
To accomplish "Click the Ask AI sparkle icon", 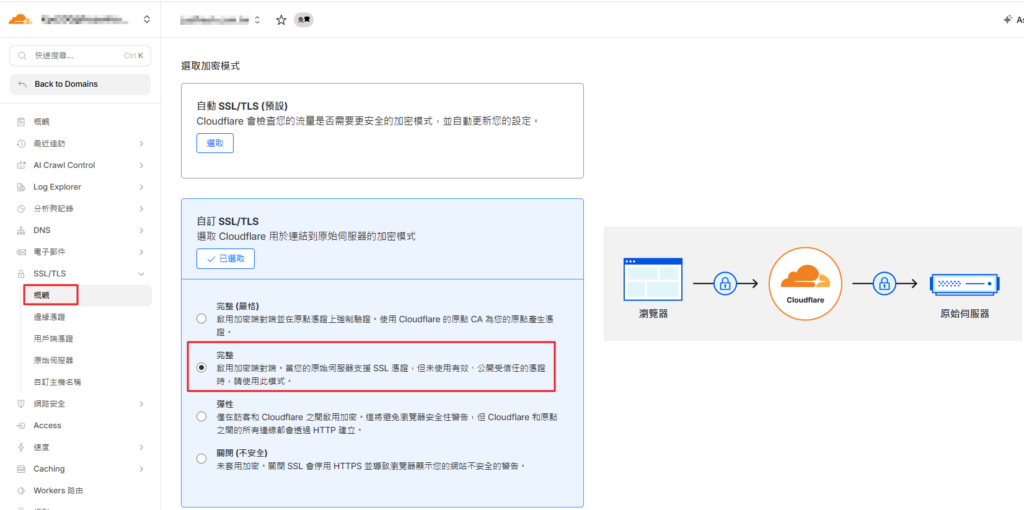I will coord(1008,20).
